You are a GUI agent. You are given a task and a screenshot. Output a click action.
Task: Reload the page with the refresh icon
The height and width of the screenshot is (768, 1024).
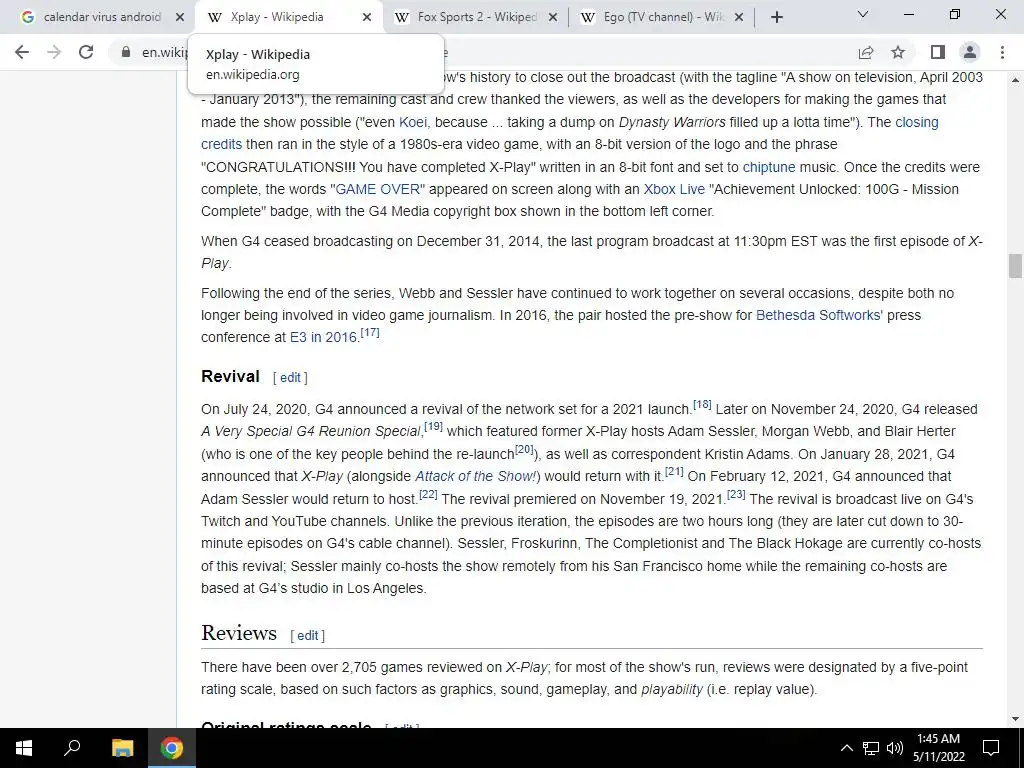pyautogui.click(x=86, y=52)
